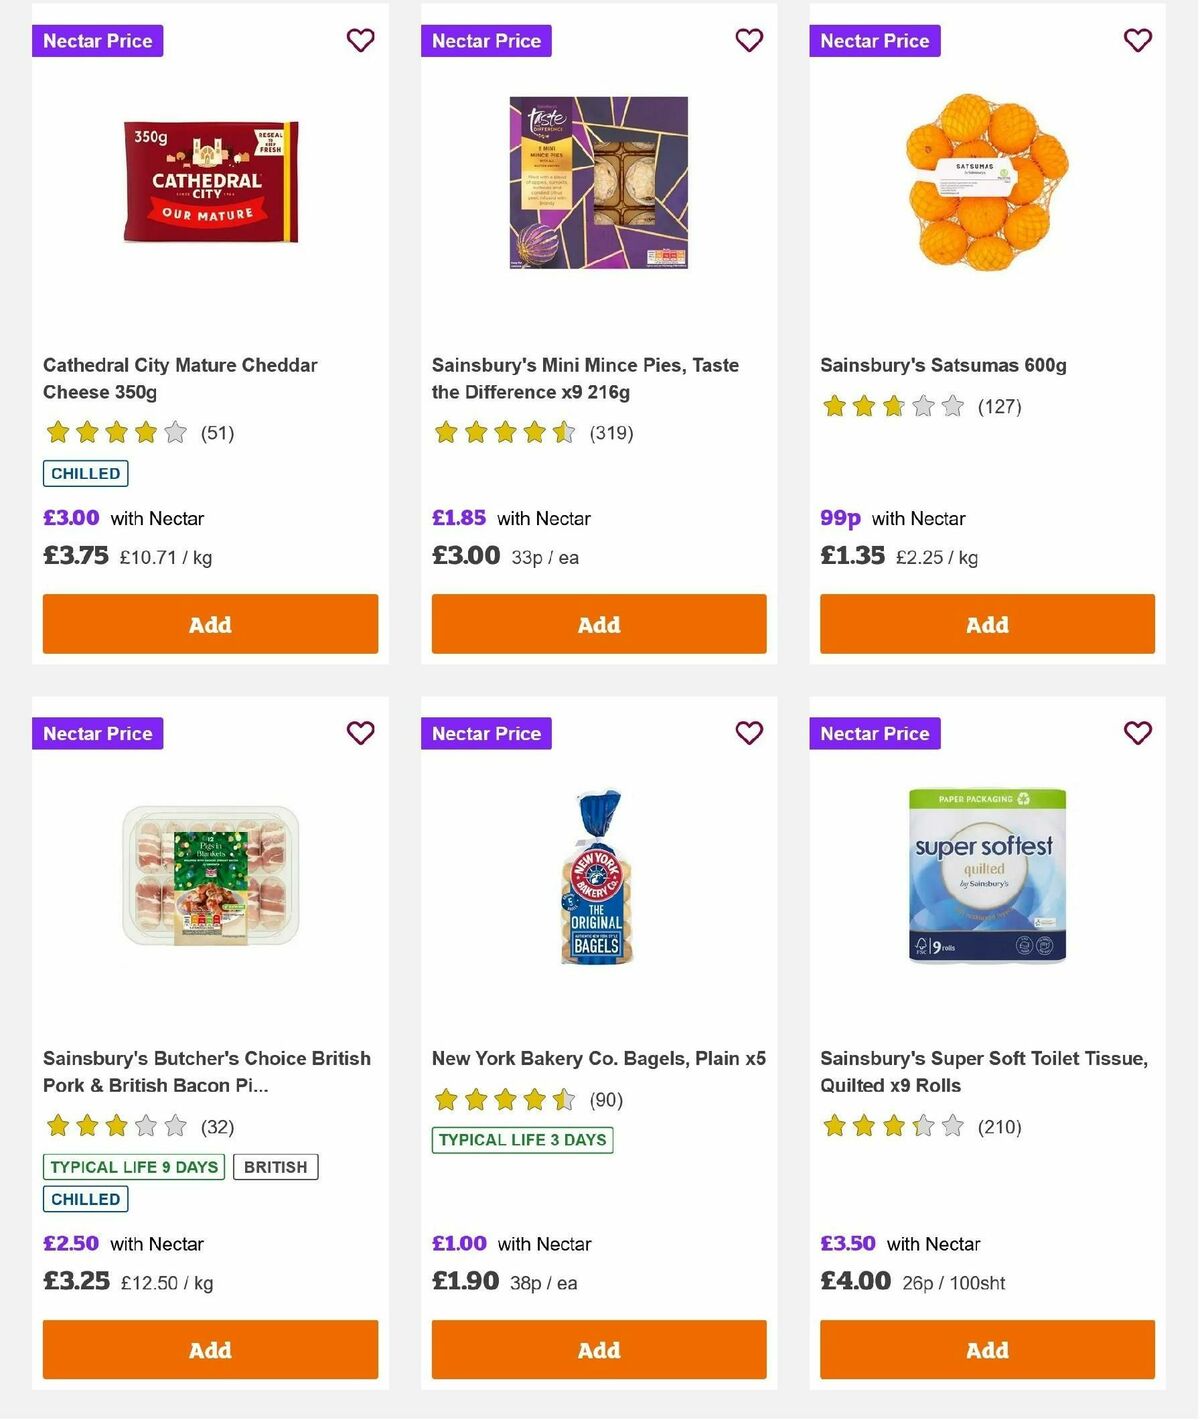Add New York Bakery bagels to trolley
1200x1420 pixels.
pyautogui.click(x=598, y=1349)
